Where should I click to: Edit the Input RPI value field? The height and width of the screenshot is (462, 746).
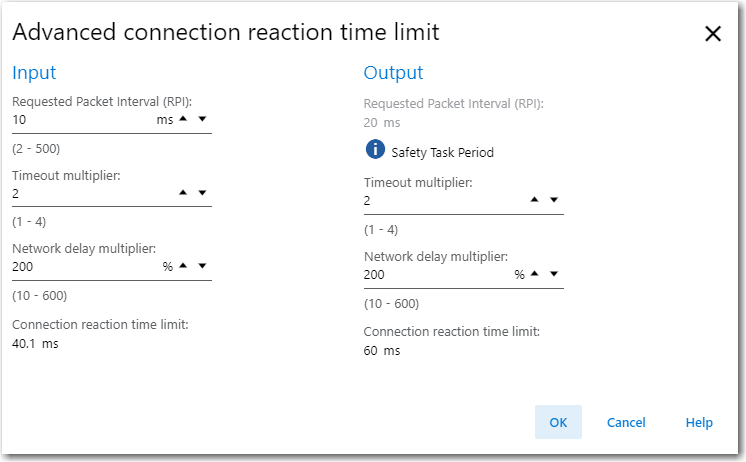[x=80, y=120]
